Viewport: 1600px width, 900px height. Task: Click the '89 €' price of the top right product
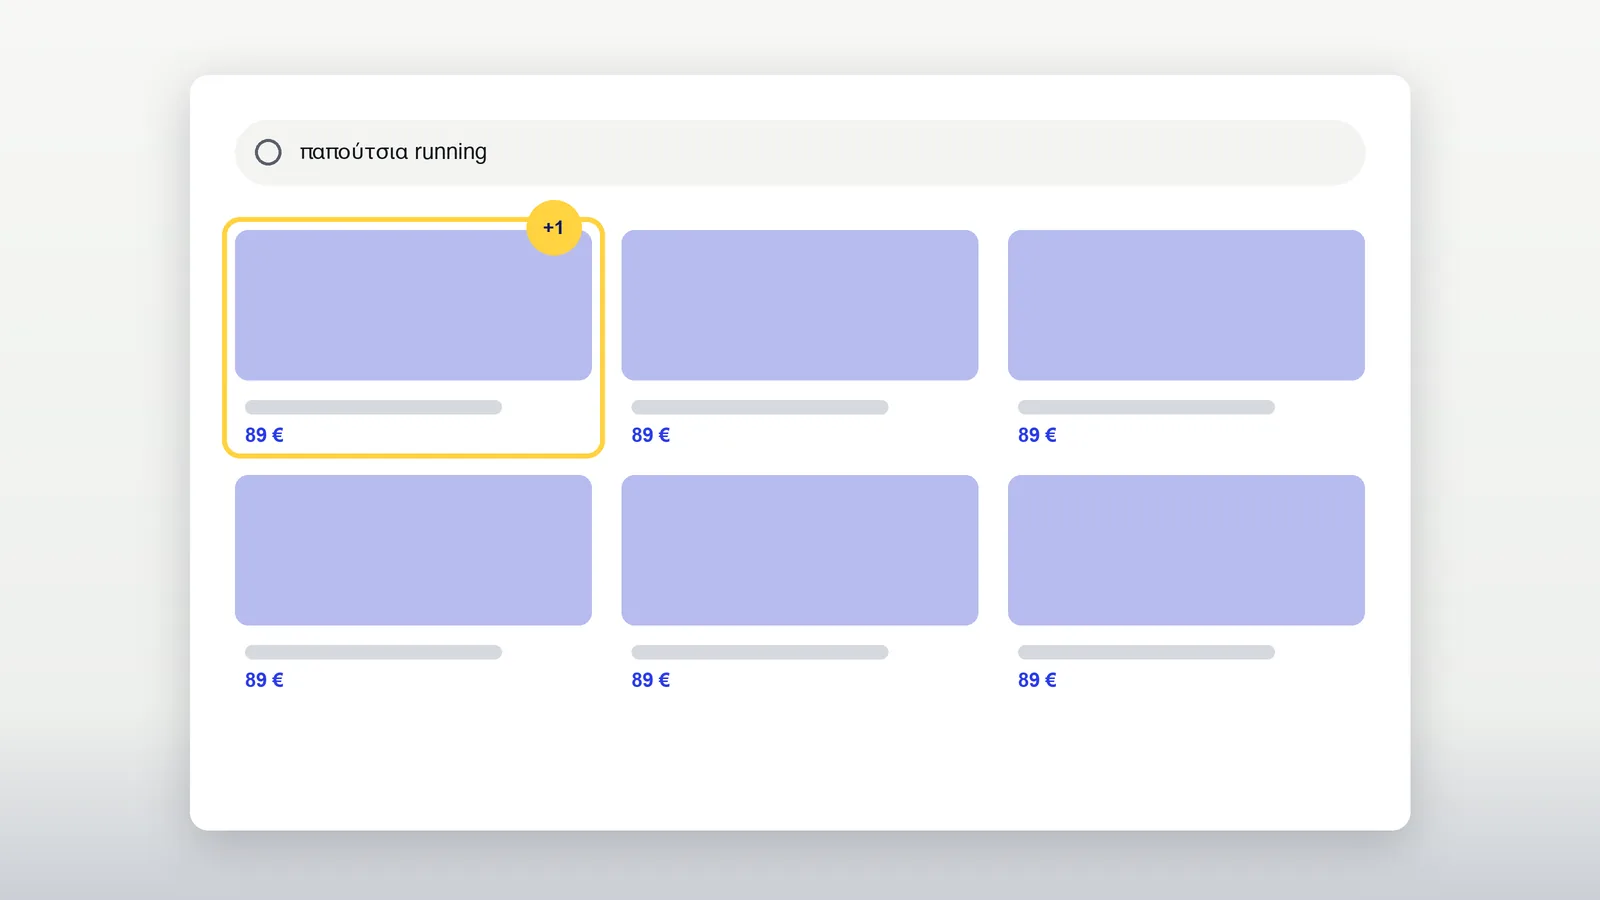pos(1037,435)
